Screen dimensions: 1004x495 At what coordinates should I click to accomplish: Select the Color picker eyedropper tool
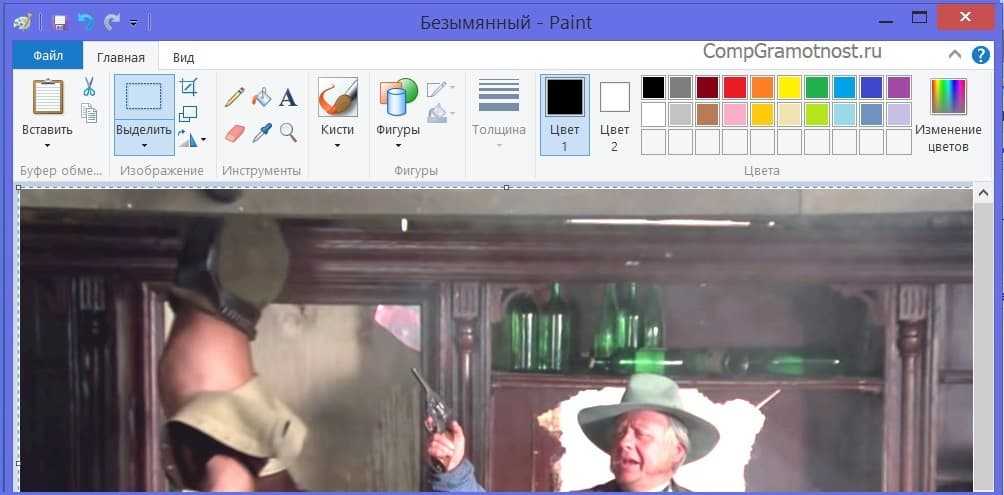coord(261,132)
